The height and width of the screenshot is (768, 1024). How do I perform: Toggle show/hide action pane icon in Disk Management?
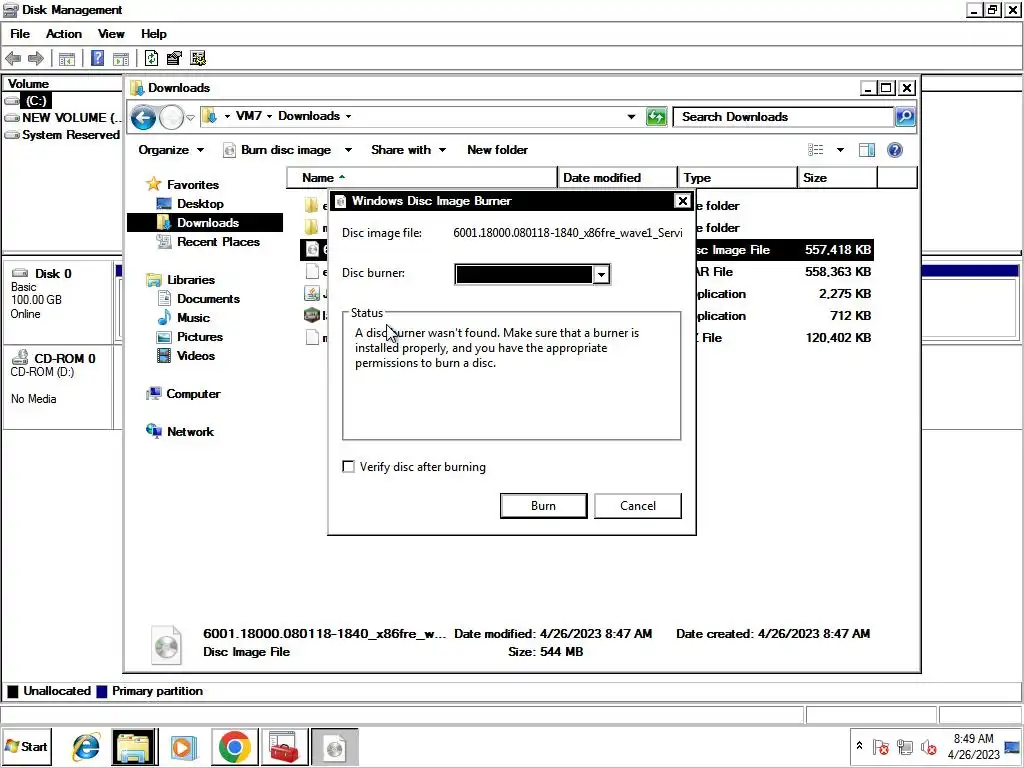(121, 59)
